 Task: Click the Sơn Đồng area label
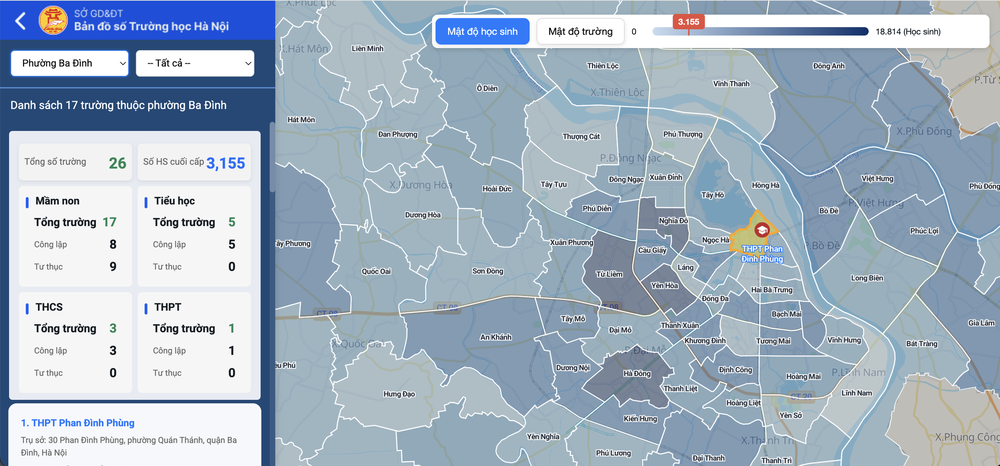[488, 271]
